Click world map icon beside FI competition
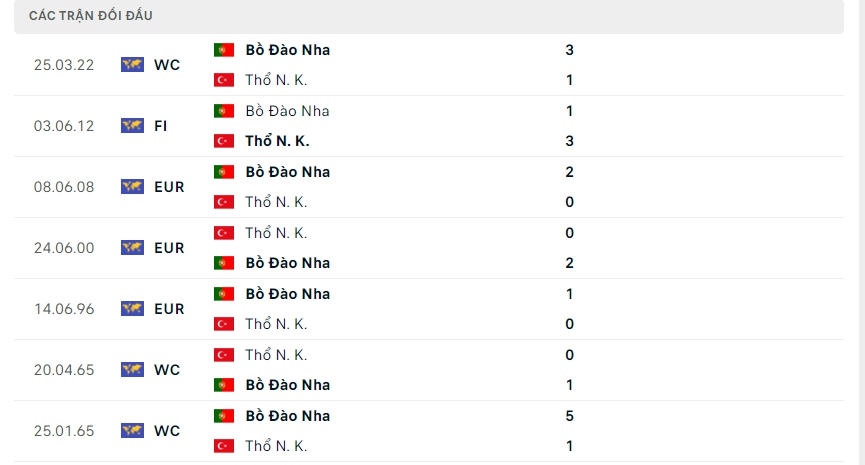 [132, 126]
